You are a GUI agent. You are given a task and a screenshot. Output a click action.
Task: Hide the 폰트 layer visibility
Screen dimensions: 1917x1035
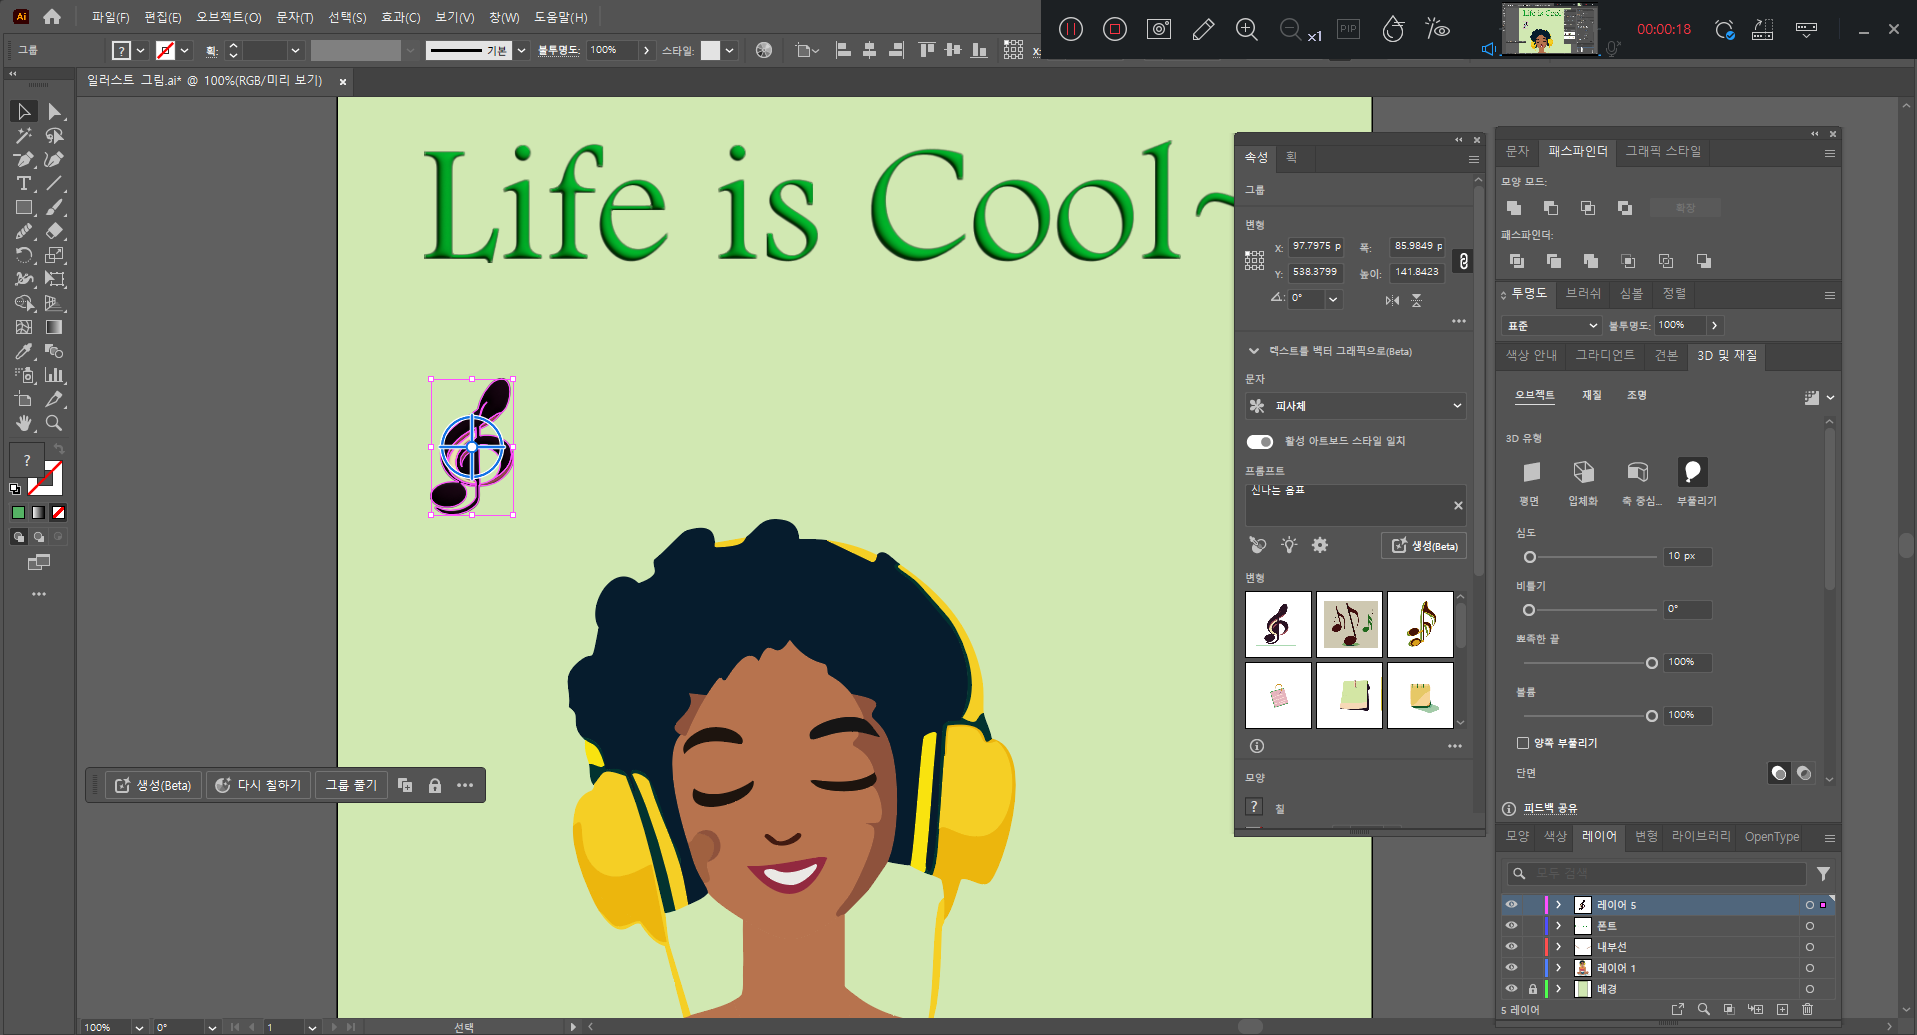coord(1511,926)
